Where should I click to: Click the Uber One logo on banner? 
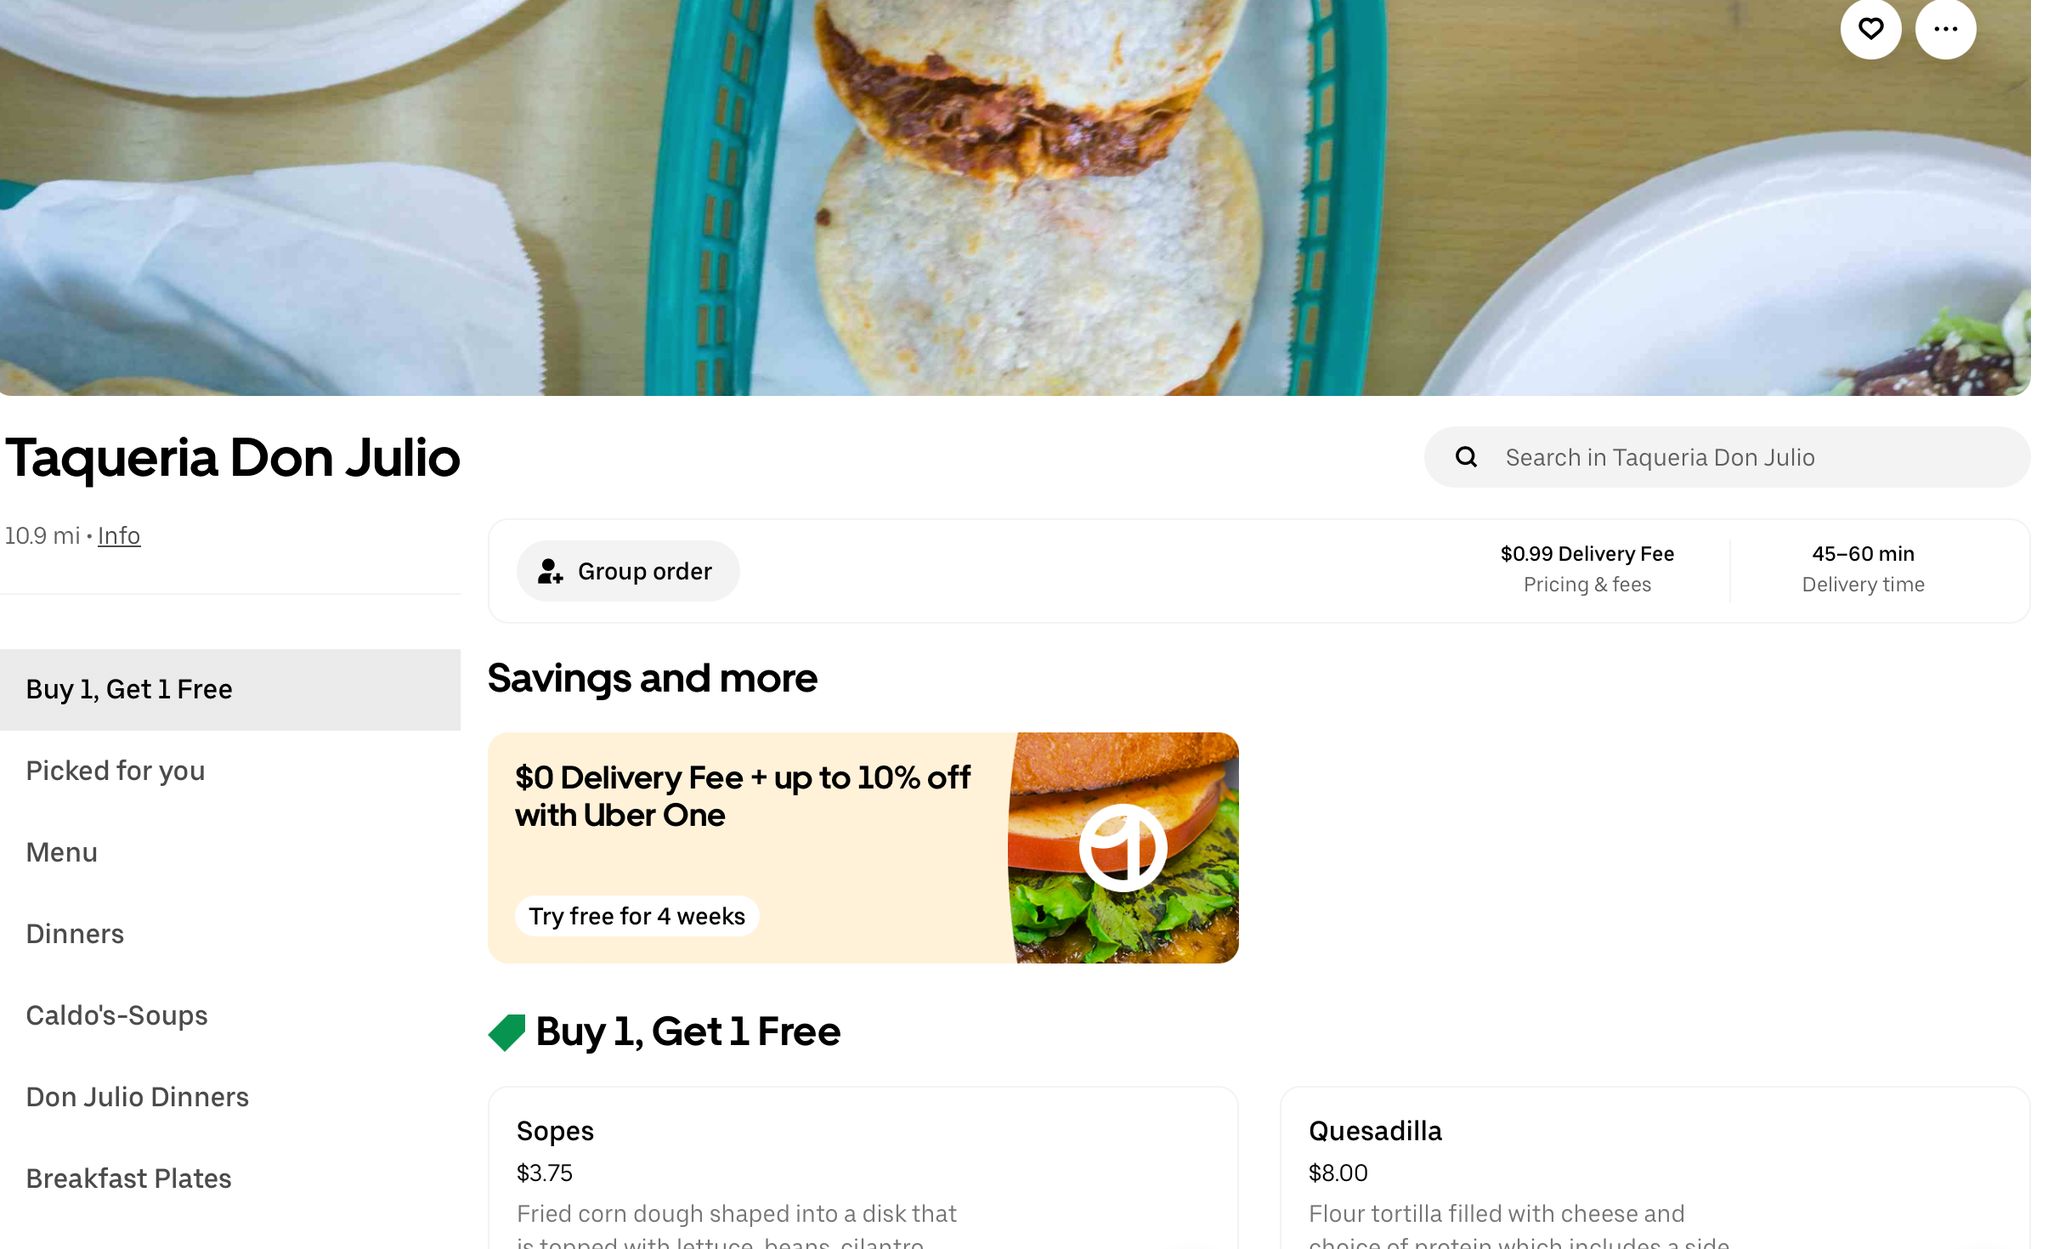click(1123, 847)
